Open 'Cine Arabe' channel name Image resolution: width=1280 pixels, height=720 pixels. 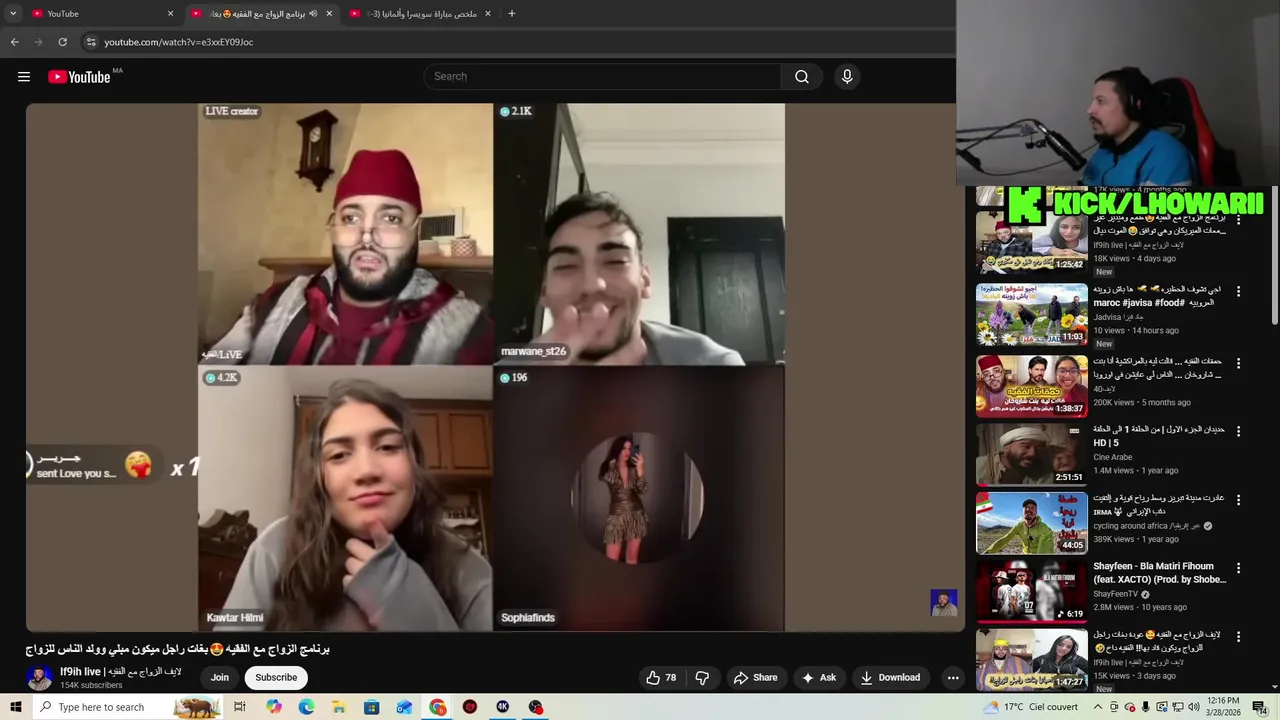[1113, 457]
